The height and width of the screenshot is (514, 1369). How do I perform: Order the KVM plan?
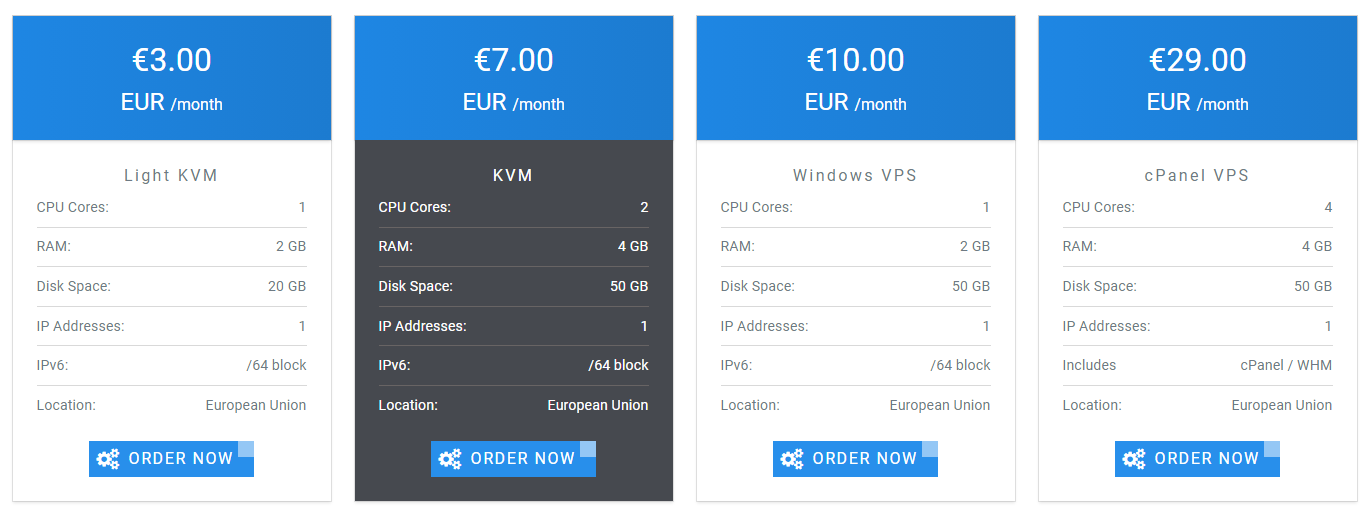coord(513,459)
